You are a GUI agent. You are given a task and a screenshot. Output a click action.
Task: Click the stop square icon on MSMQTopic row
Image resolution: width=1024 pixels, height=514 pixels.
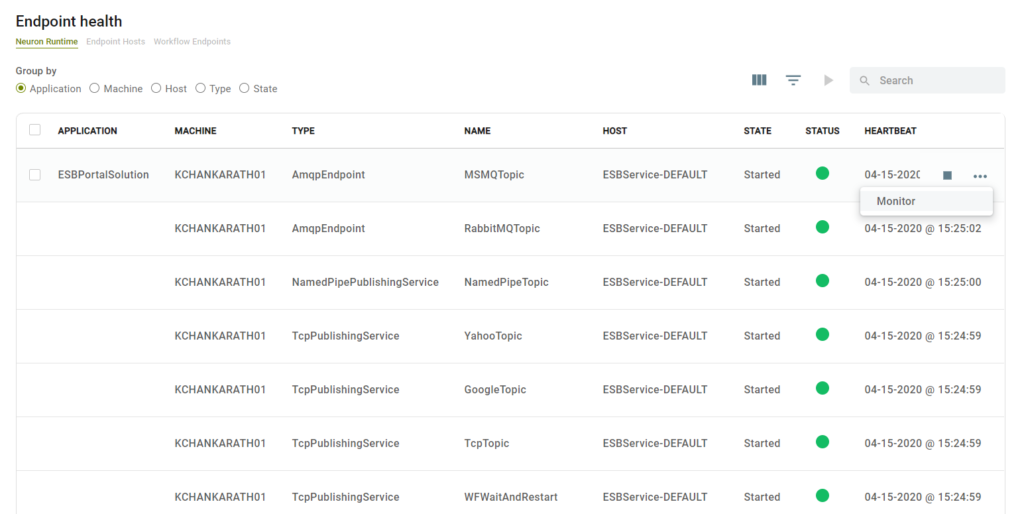(x=947, y=175)
